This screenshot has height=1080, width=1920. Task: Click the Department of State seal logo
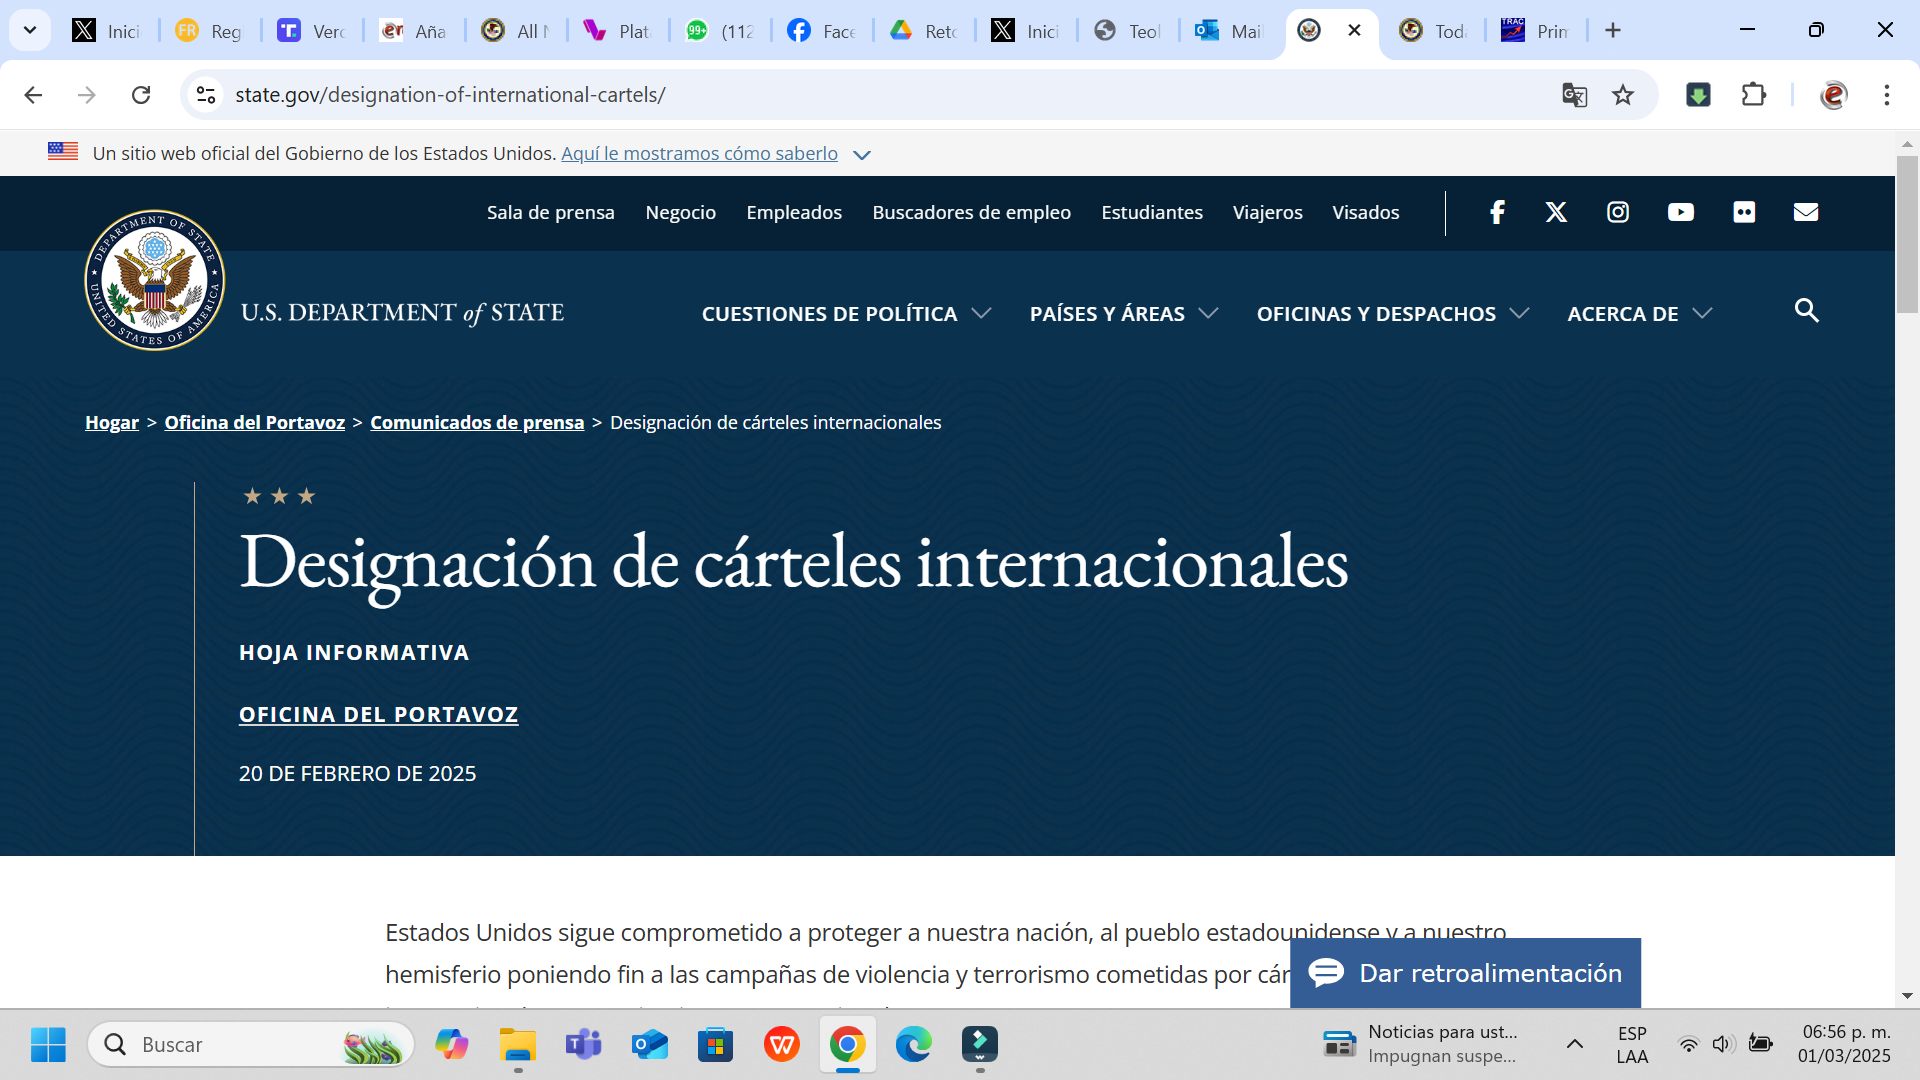click(155, 280)
